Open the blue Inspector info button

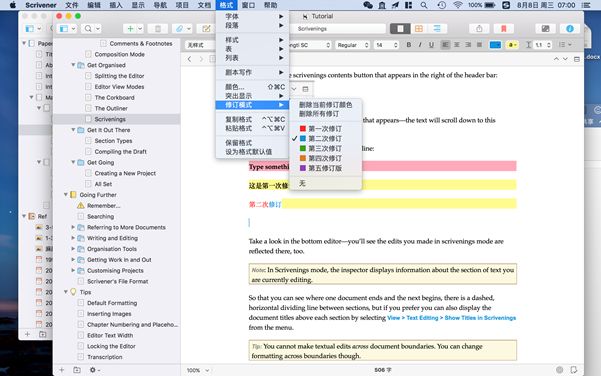tap(570, 29)
